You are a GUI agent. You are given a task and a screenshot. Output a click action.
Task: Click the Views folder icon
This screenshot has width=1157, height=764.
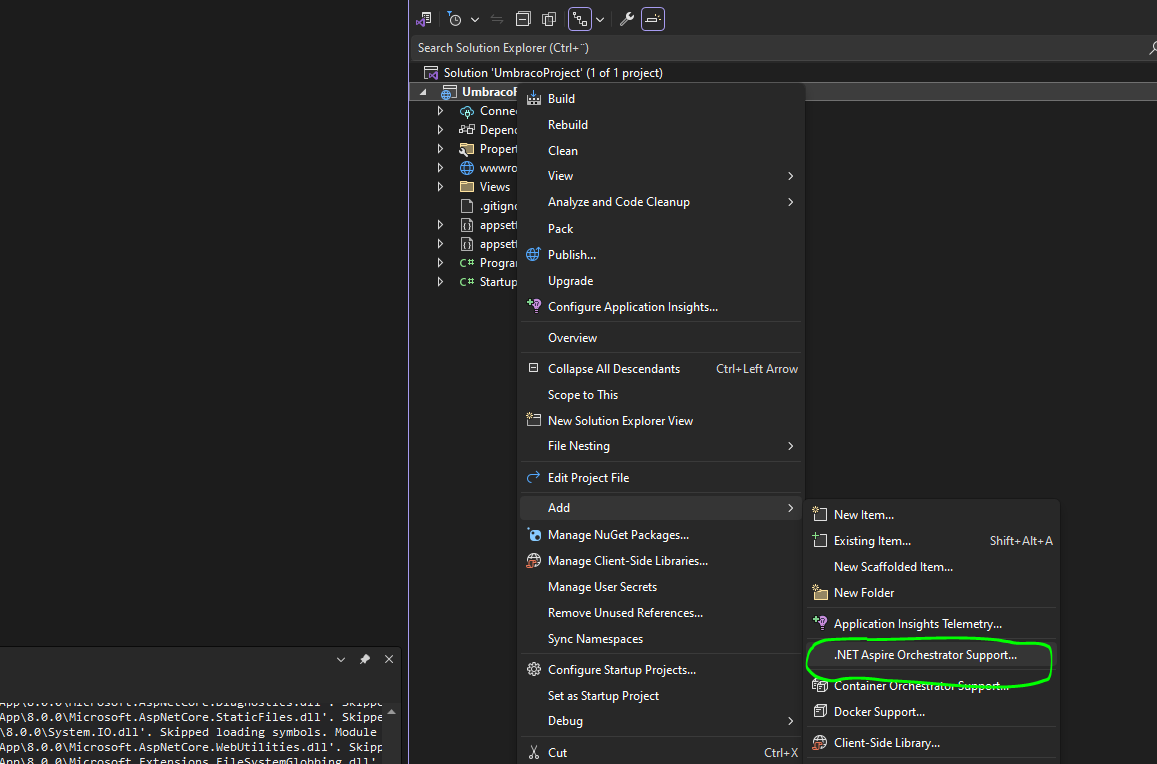pyautogui.click(x=466, y=187)
